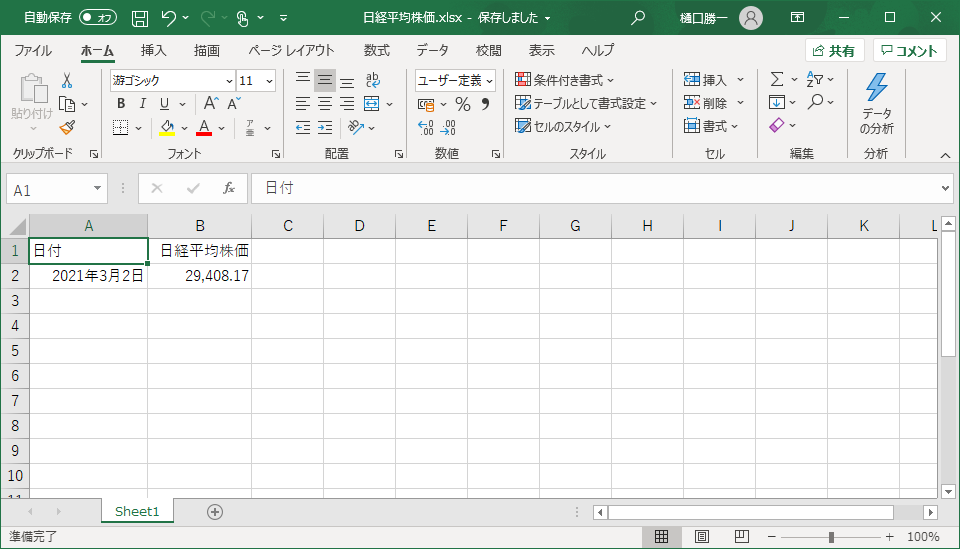The width and height of the screenshot is (960, 549).
Task: Click the user account avatar icon
Action: pos(751,18)
